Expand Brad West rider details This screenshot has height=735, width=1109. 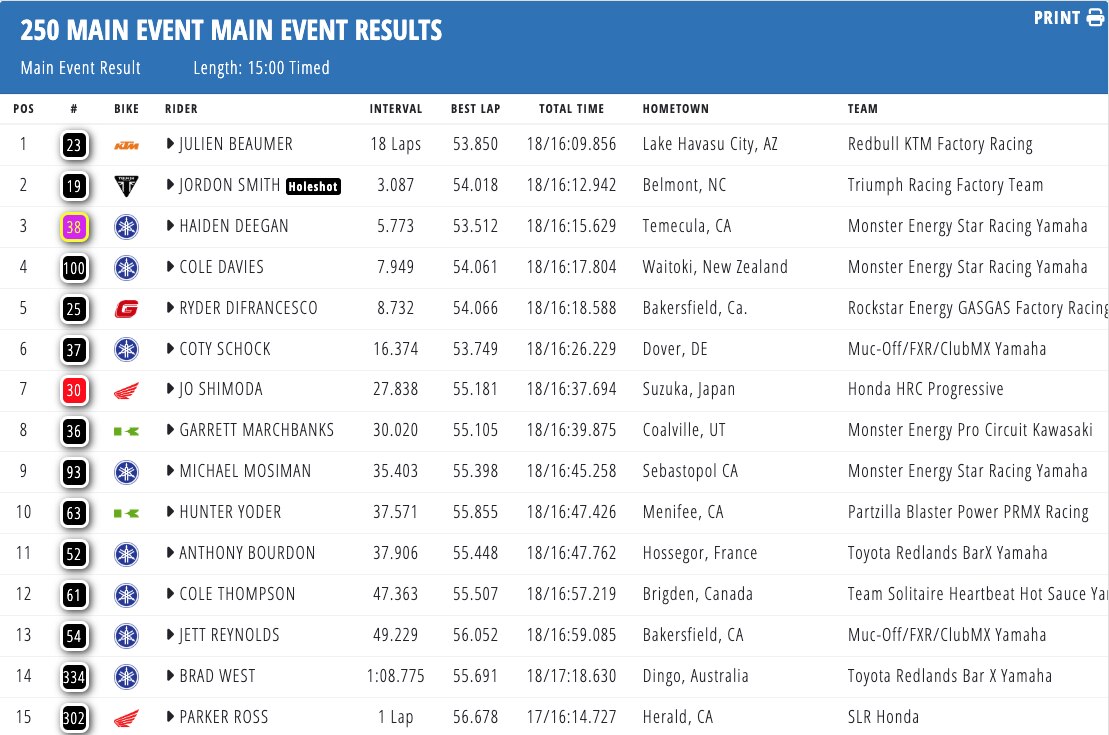[x=171, y=676]
